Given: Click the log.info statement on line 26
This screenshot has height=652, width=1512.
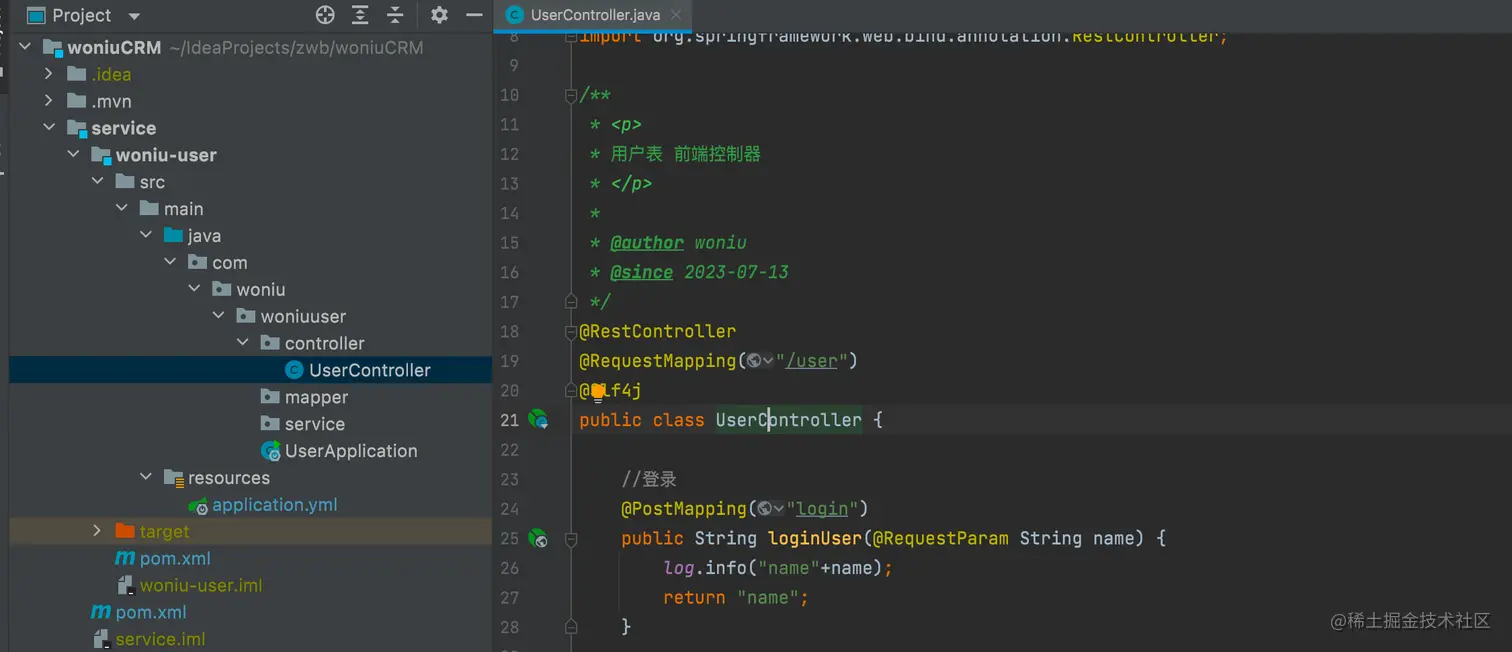Looking at the screenshot, I should coord(778,568).
